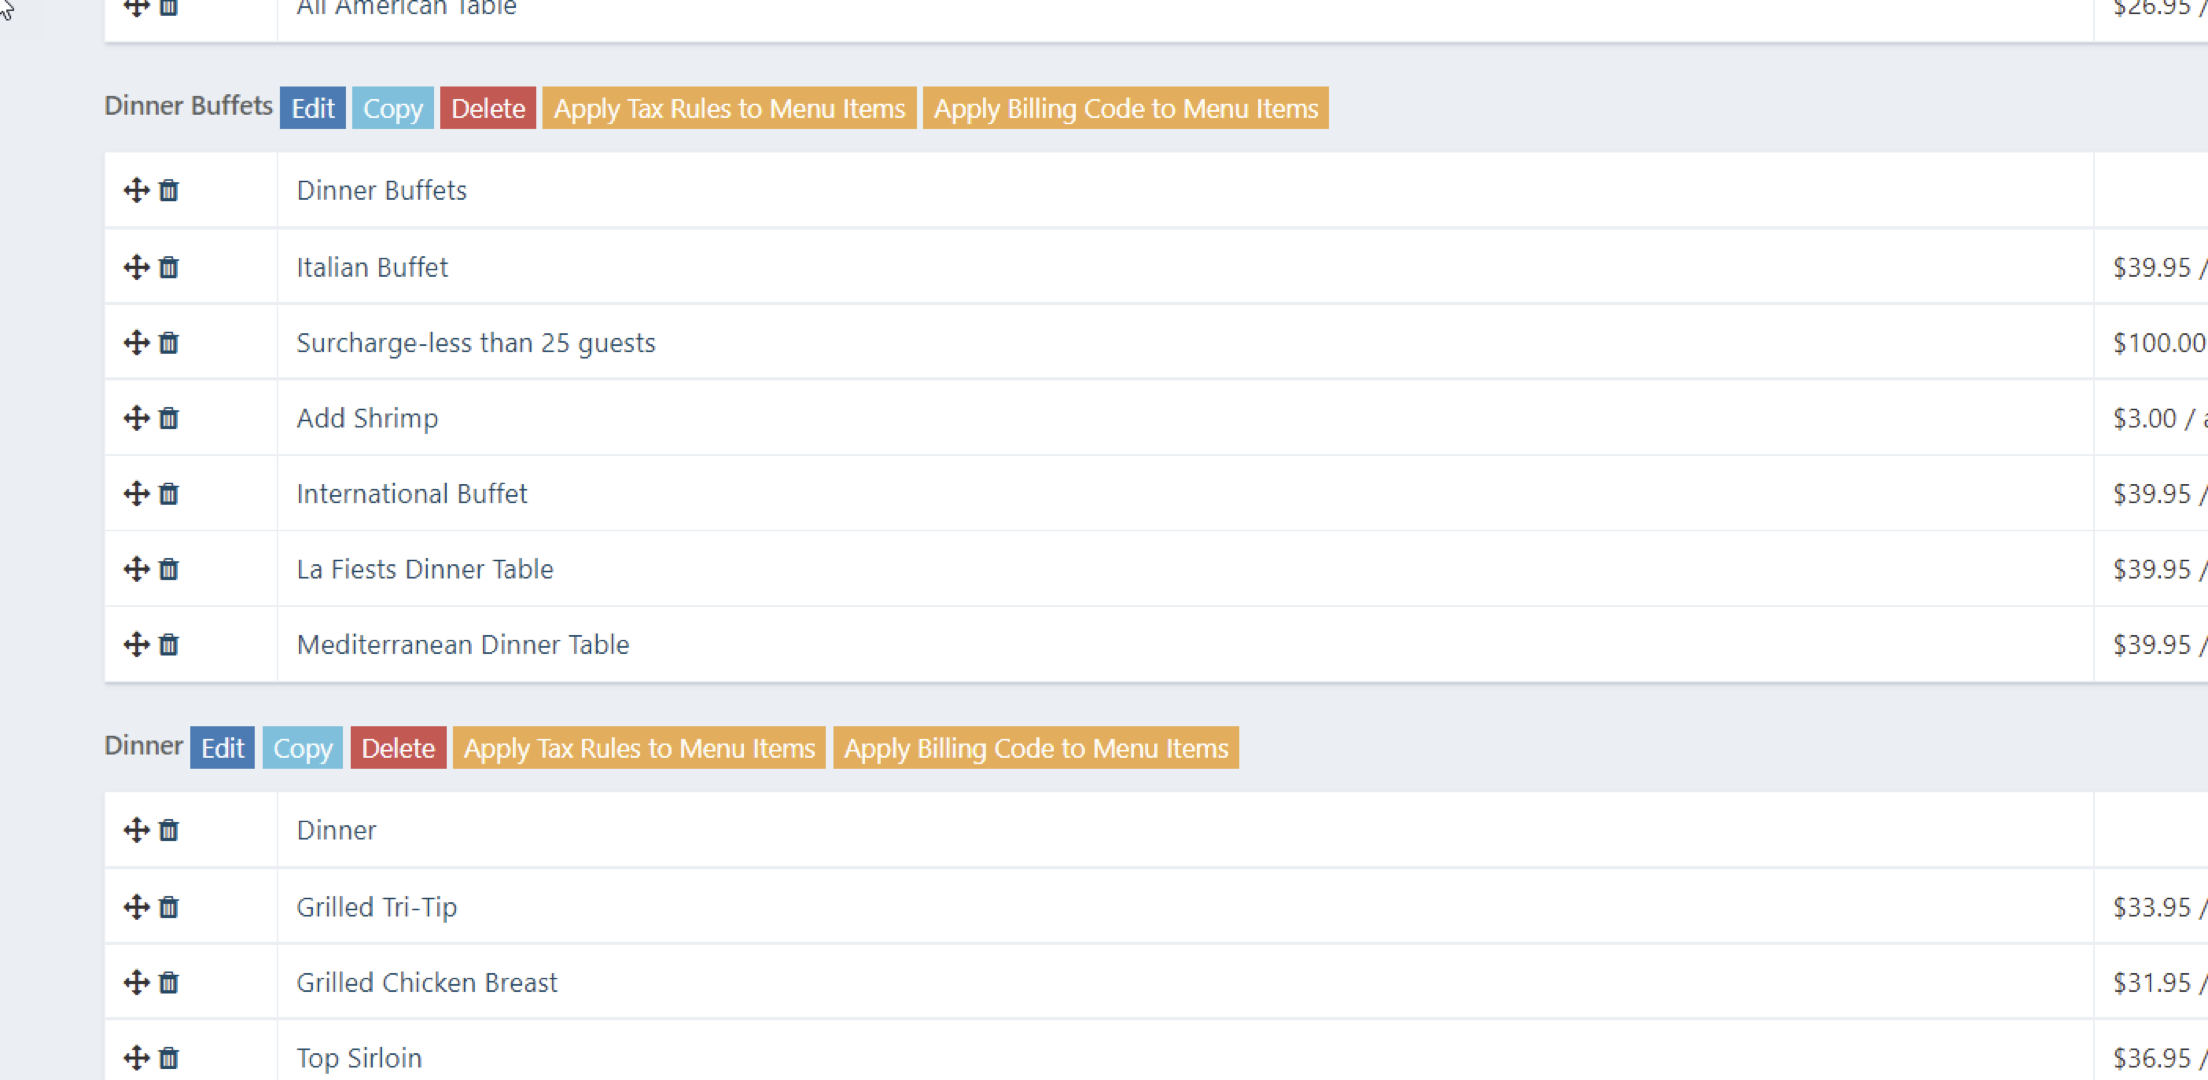2208x1080 pixels.
Task: Delete Surcharge-less than 25 guests via trash icon
Action: pyautogui.click(x=169, y=343)
